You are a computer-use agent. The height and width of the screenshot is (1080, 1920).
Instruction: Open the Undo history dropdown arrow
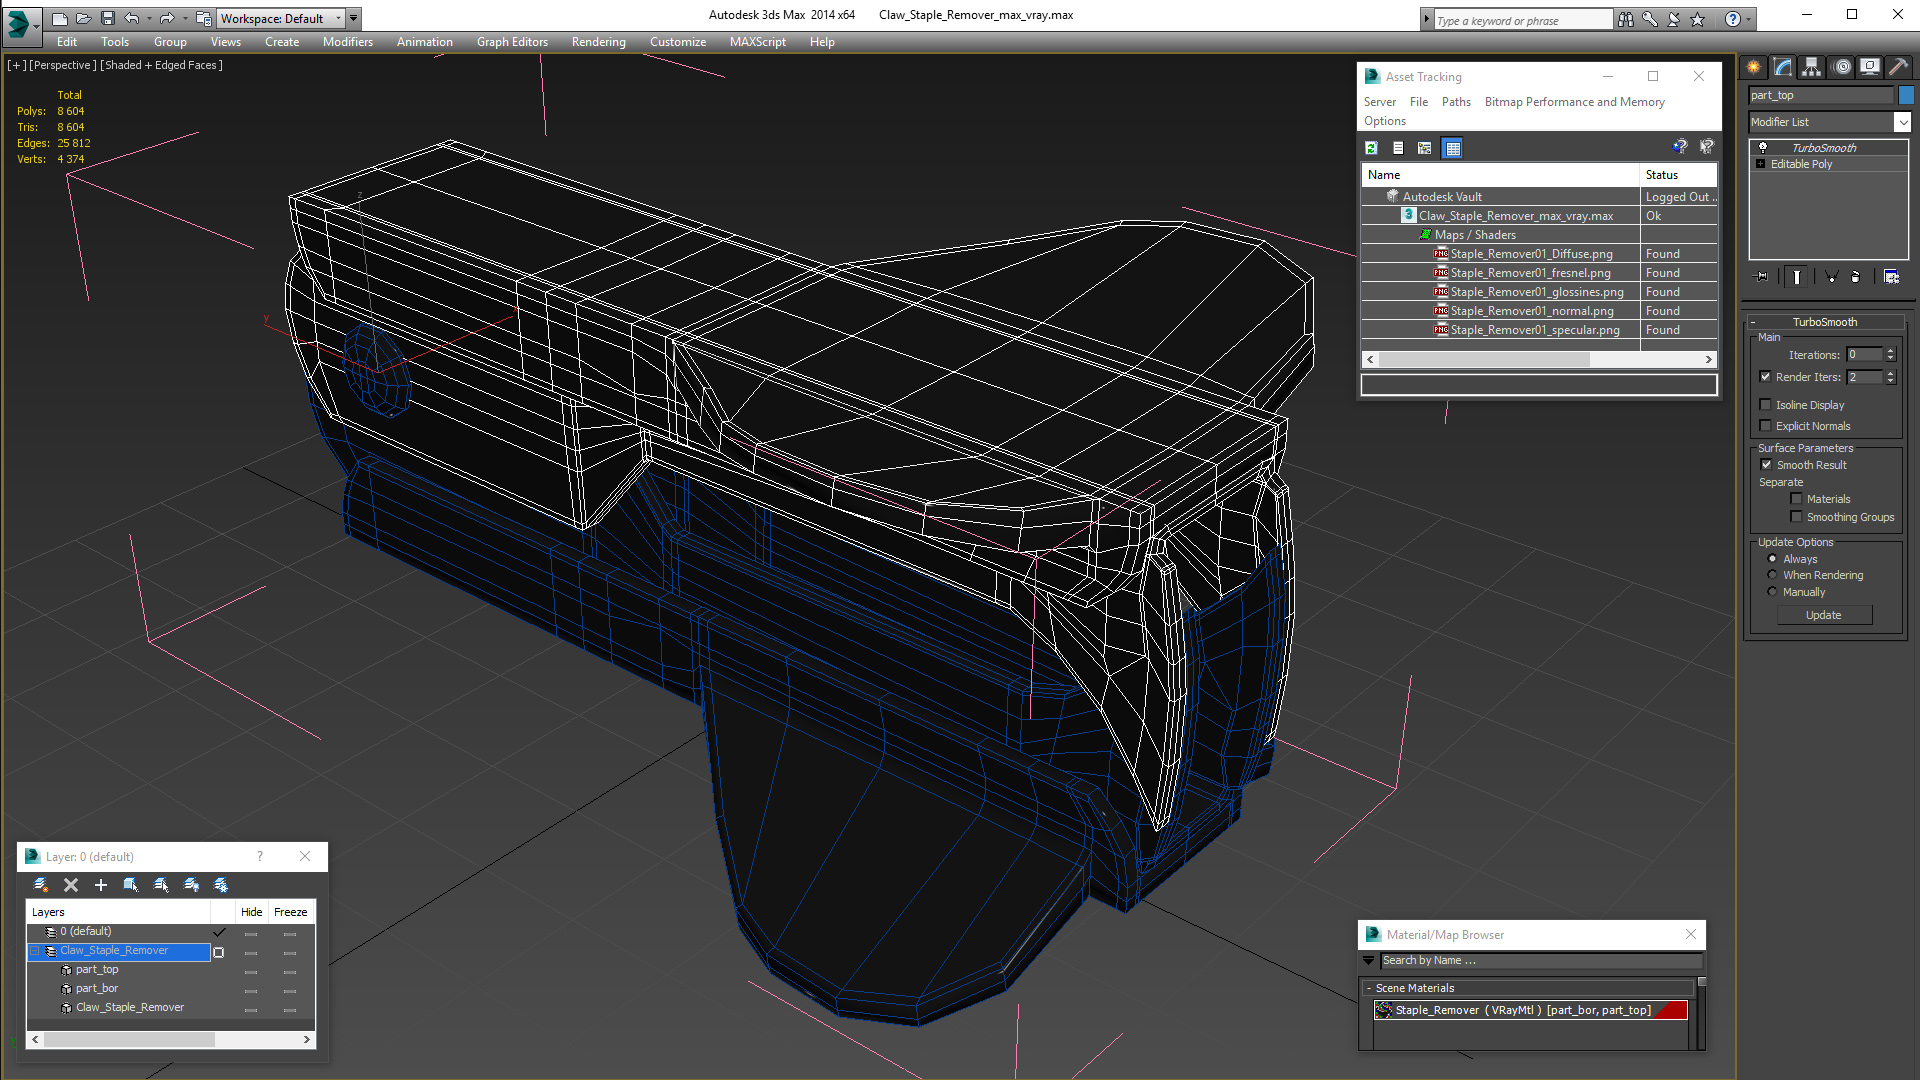click(150, 18)
